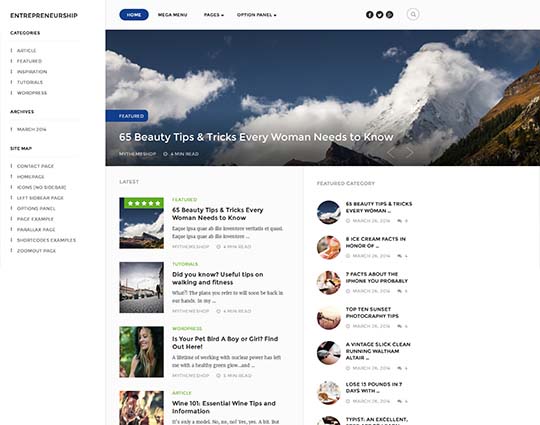The image size is (540, 425).
Task: Open the Twitter social icon
Action: pos(380,14)
